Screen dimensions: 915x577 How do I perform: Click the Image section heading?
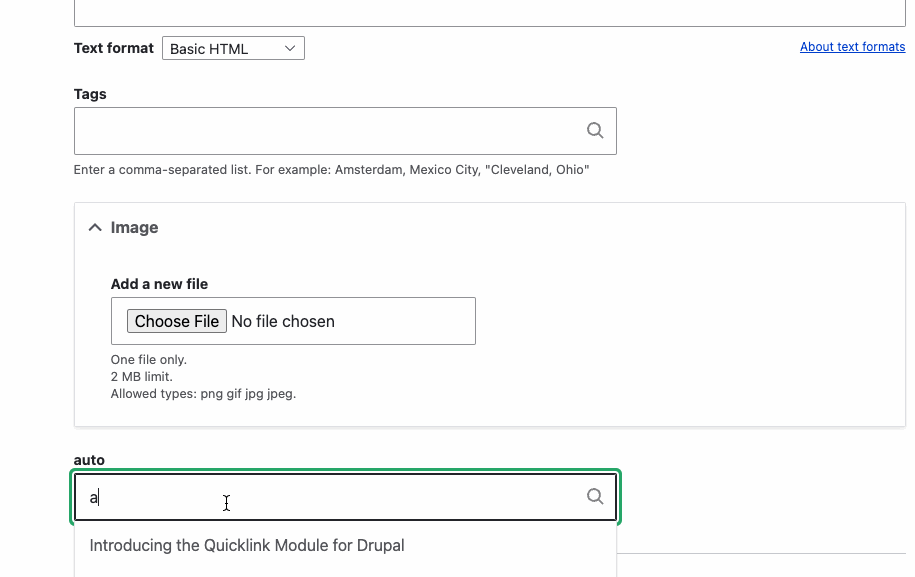(136, 227)
